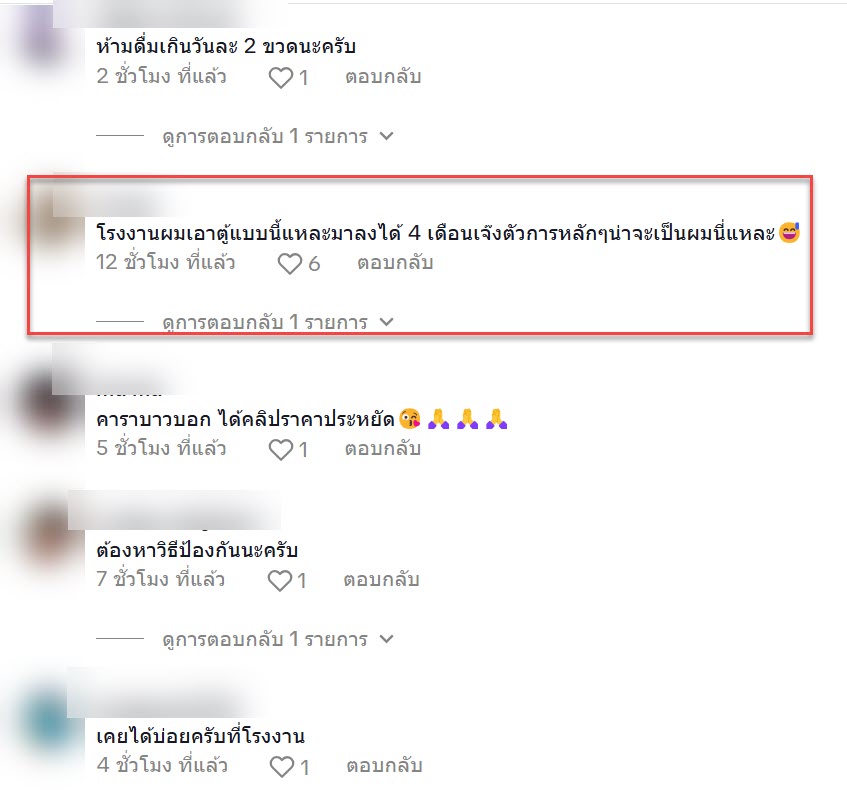Reply to the คาราบาวบอก comment
This screenshot has width=847, height=790.
coord(383,448)
